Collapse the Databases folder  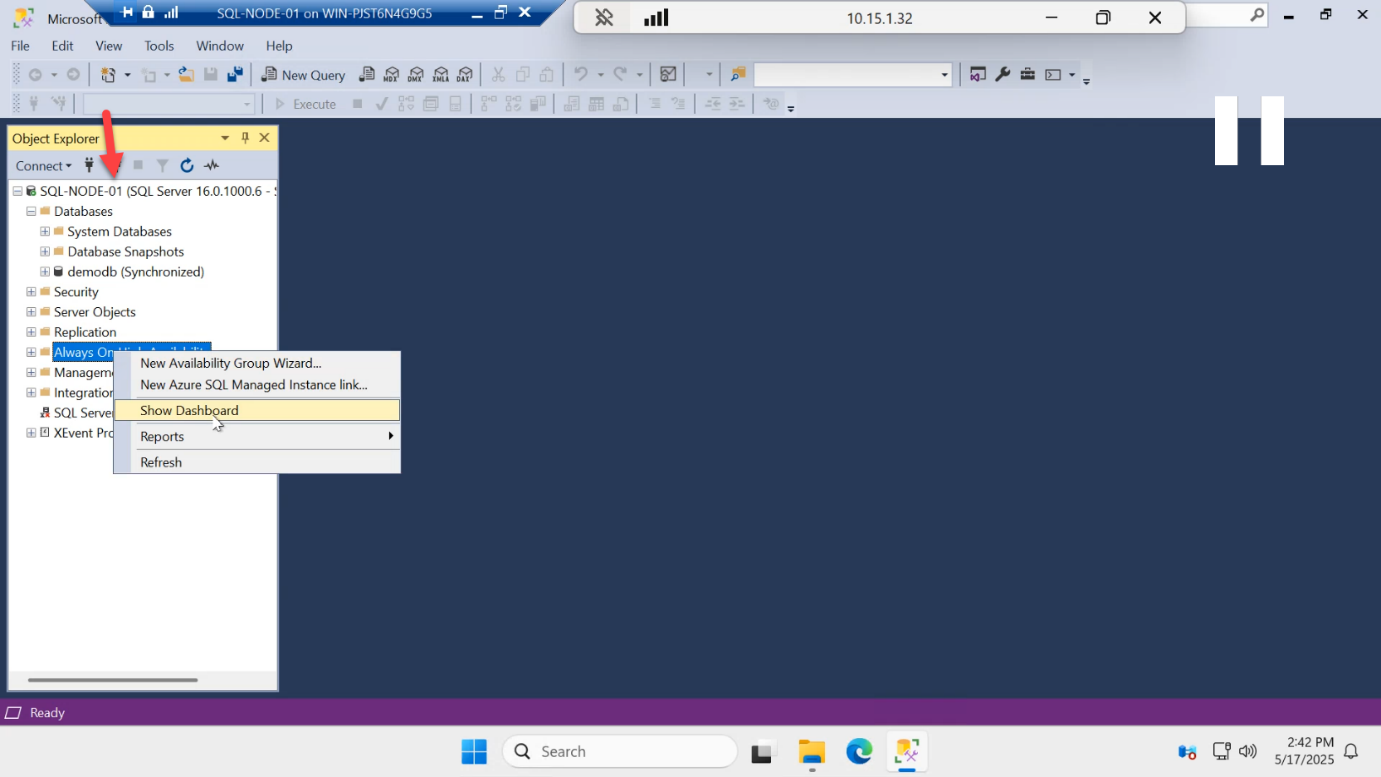pos(31,211)
